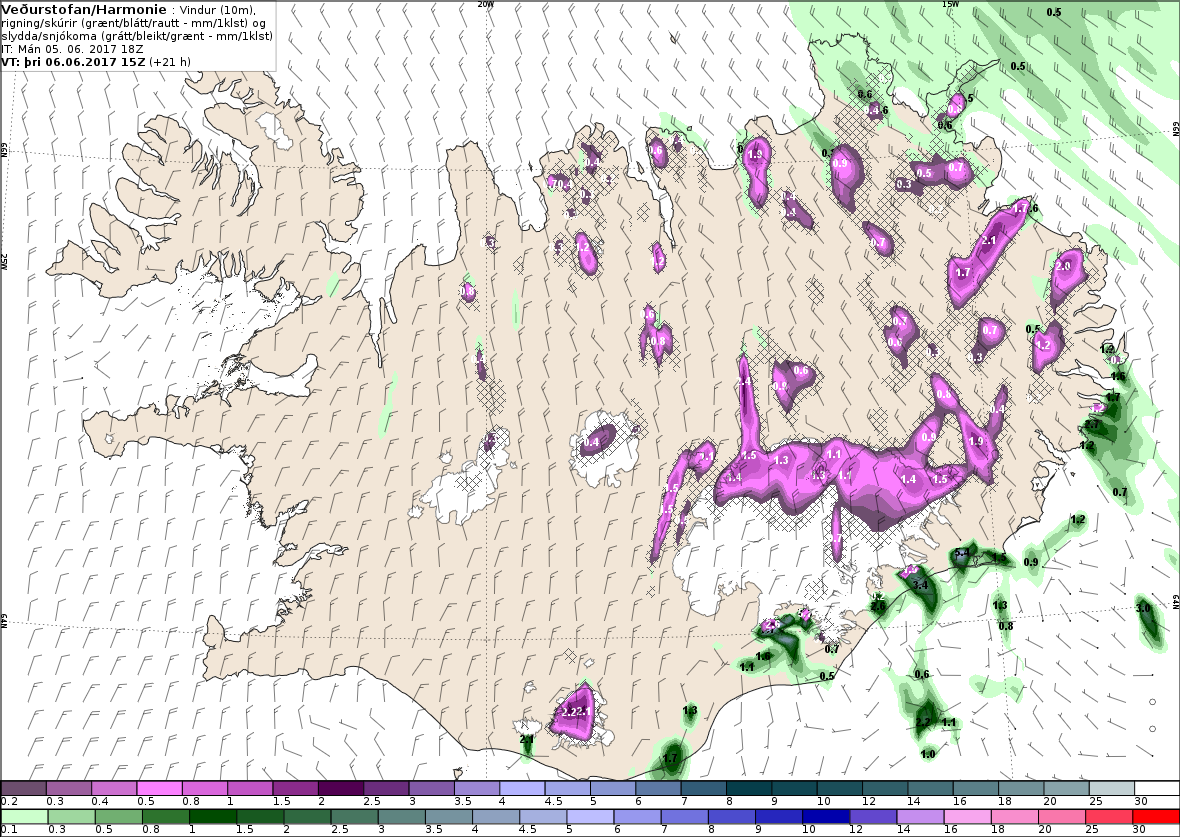The width and height of the screenshot is (1180, 837).
Task: Click the 'Vindur (10m)' label in header
Action: (219, 11)
